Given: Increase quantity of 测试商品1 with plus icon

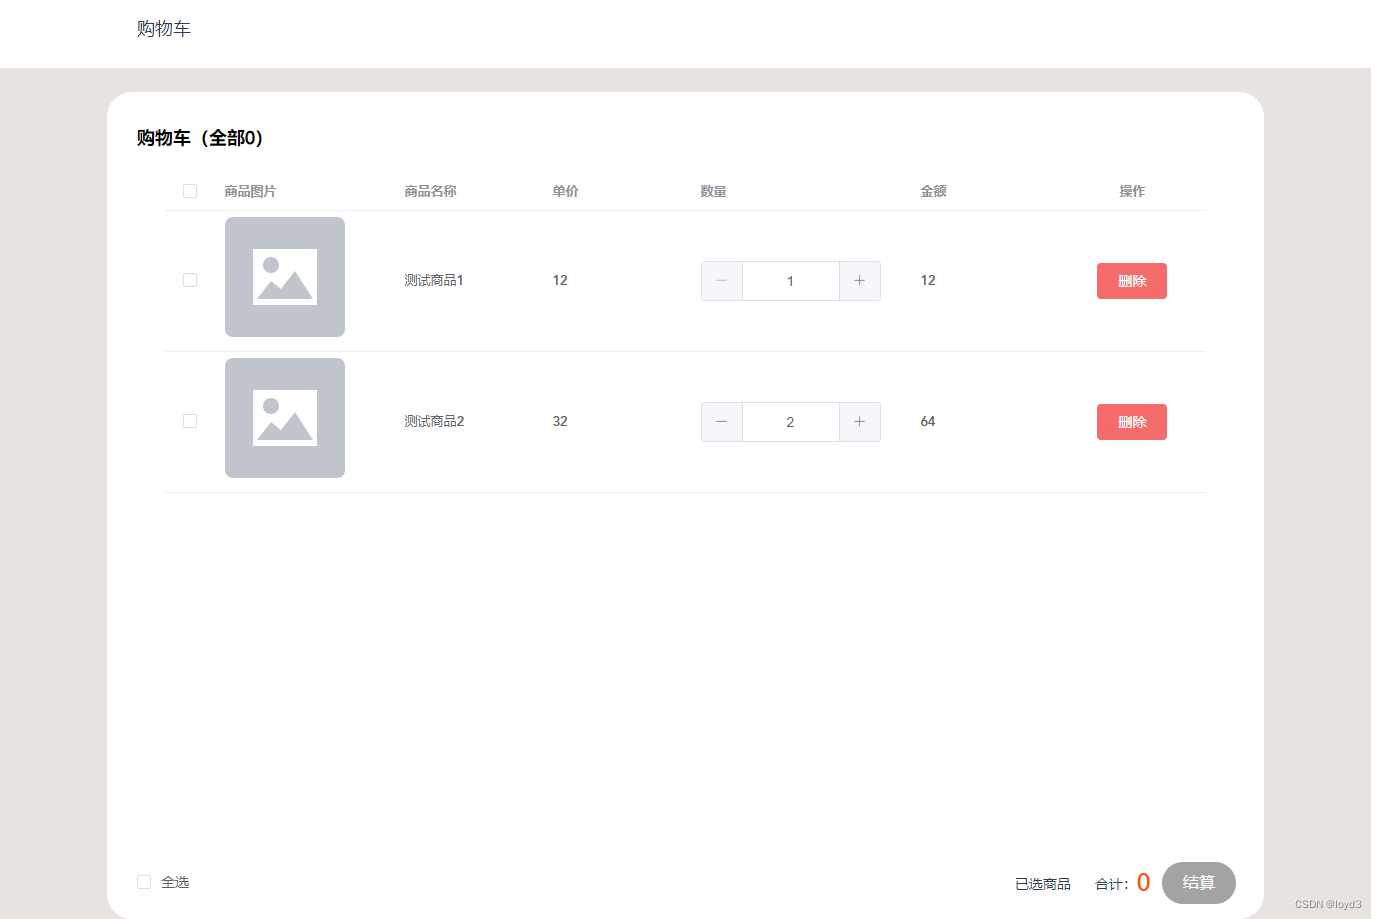Looking at the screenshot, I should (x=859, y=281).
